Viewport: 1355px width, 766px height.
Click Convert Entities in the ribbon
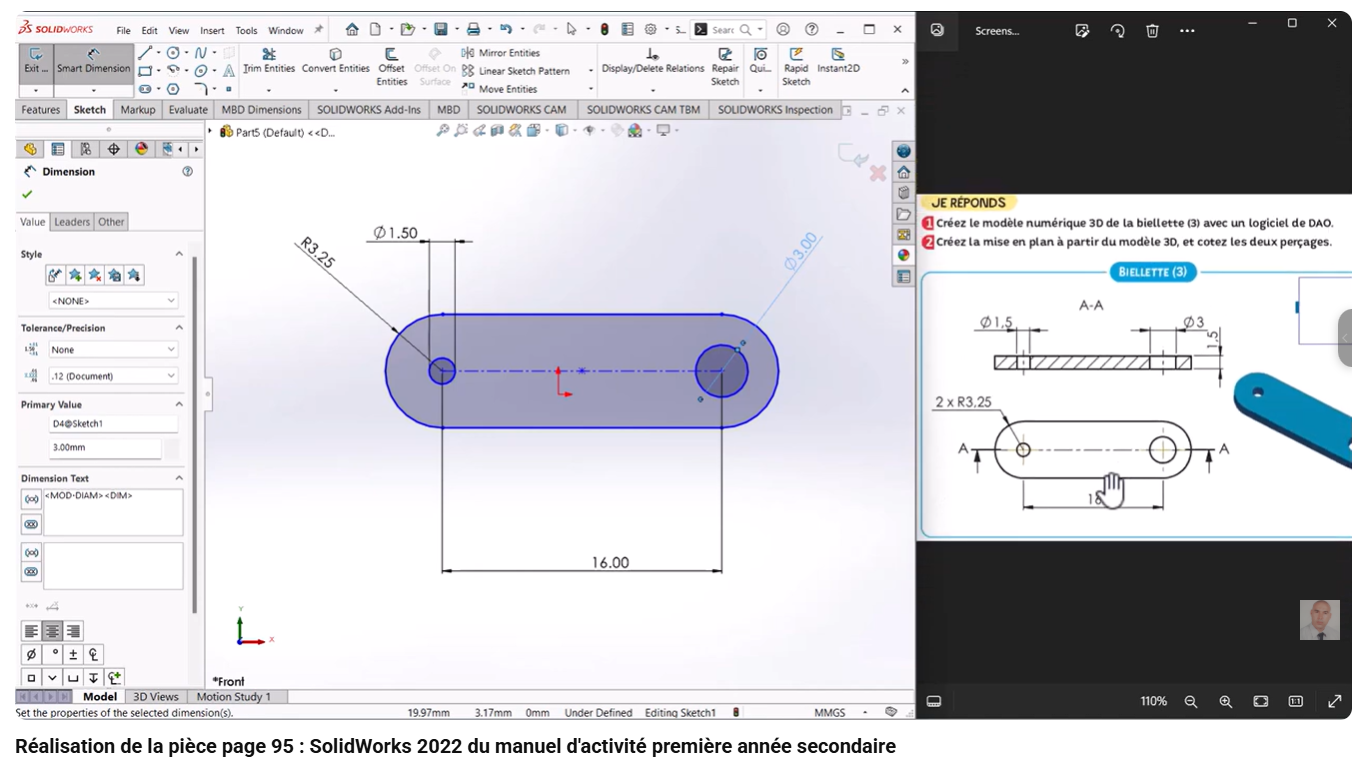(336, 61)
